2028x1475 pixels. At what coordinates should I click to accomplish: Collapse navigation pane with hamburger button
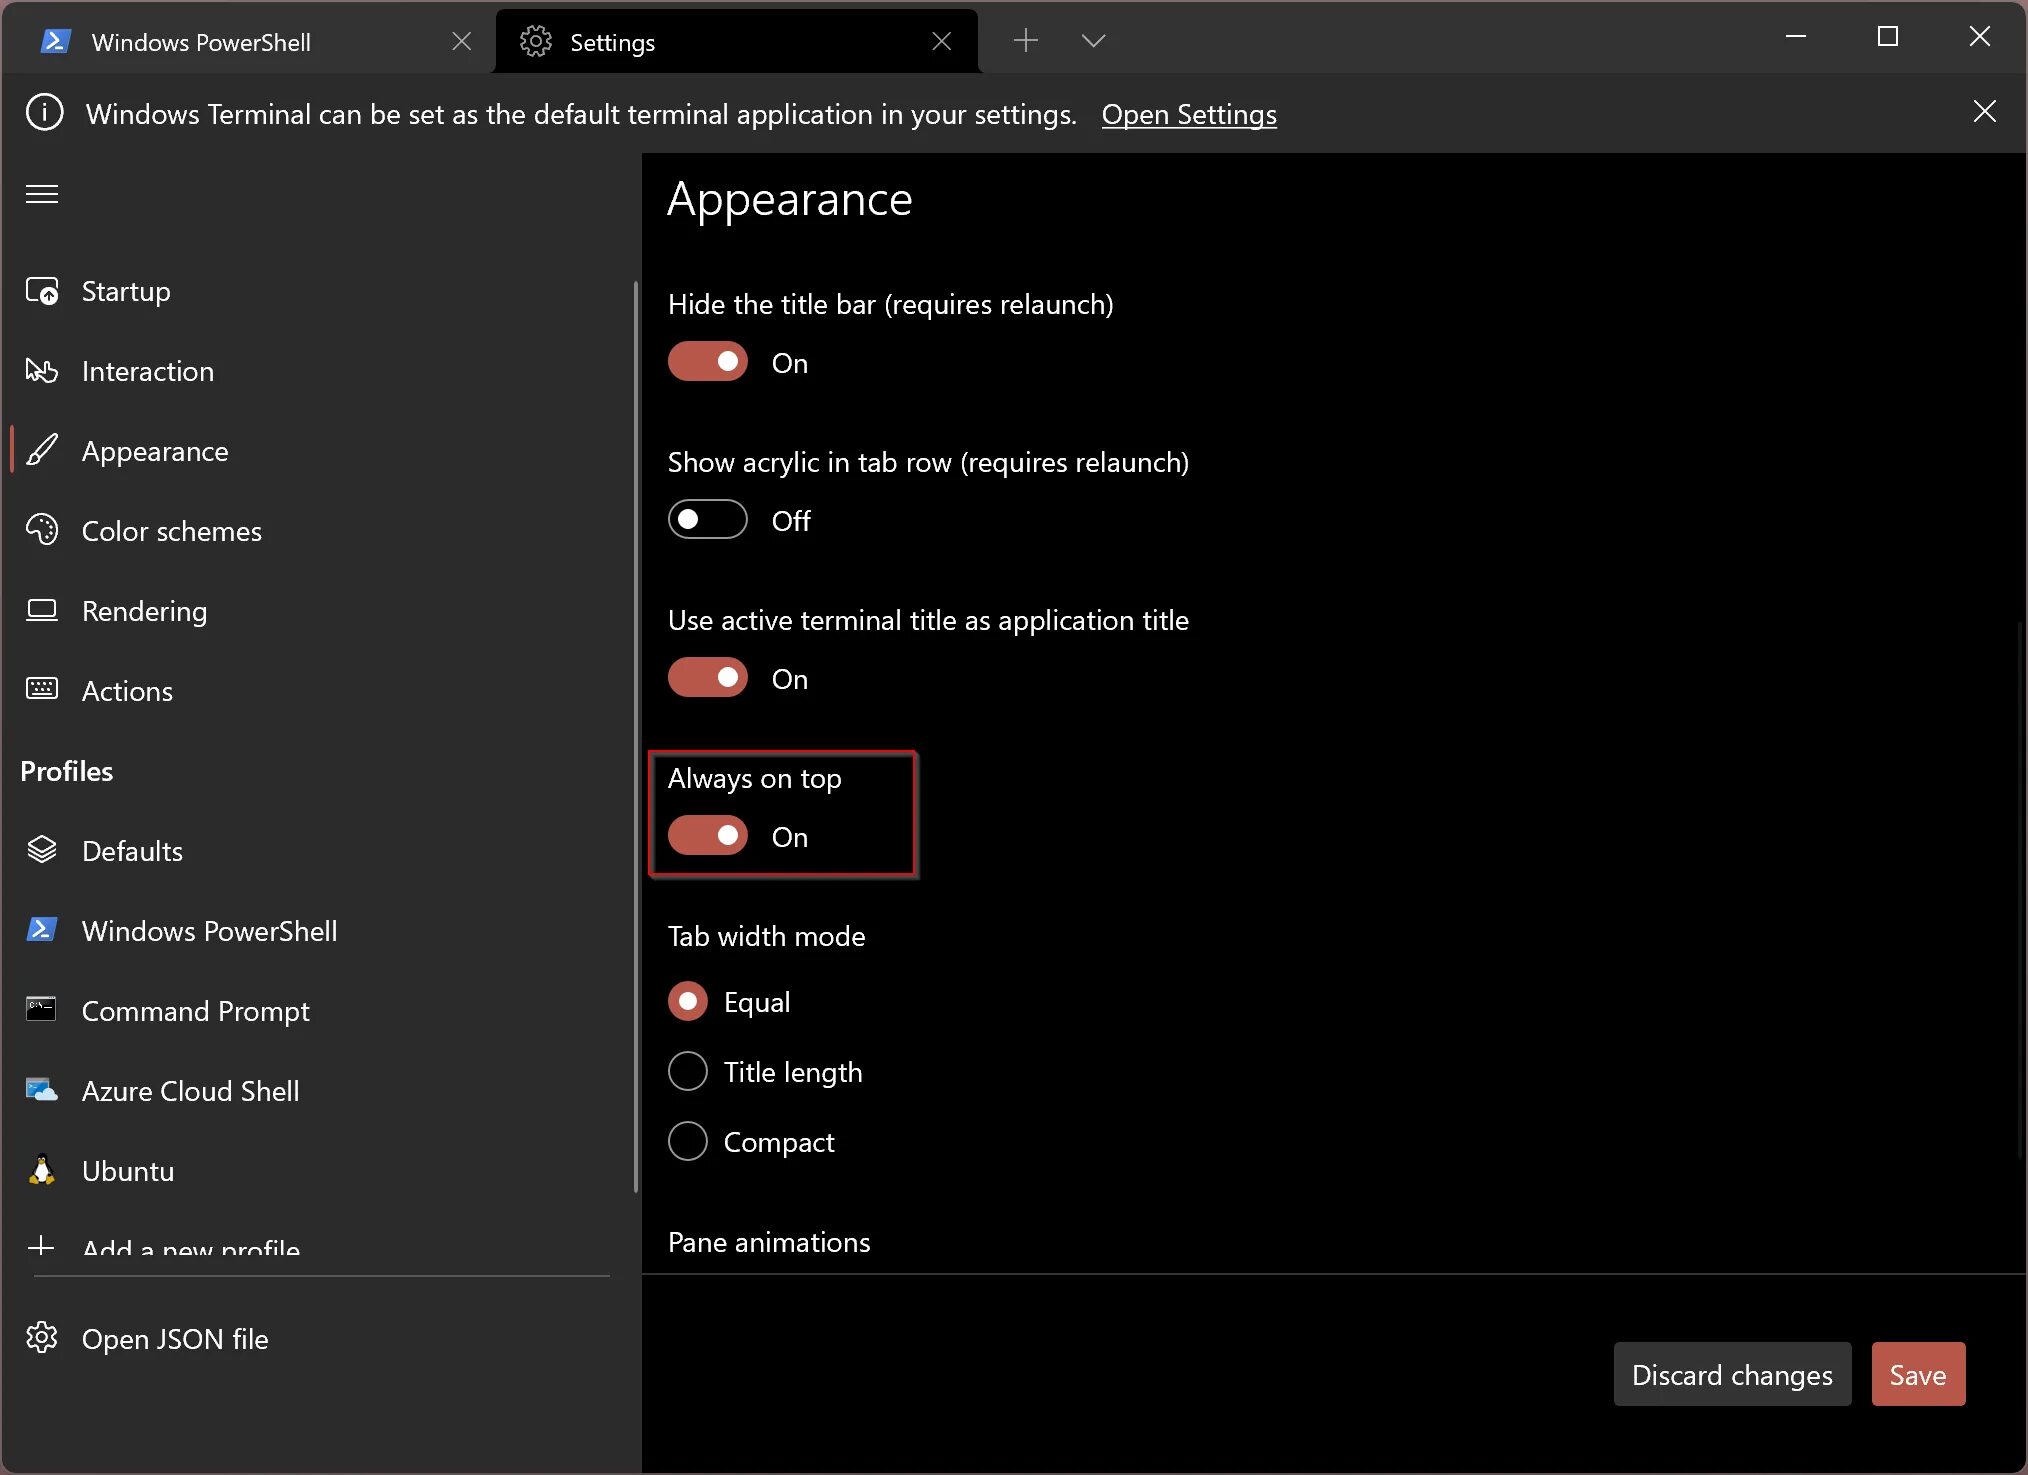(x=42, y=194)
